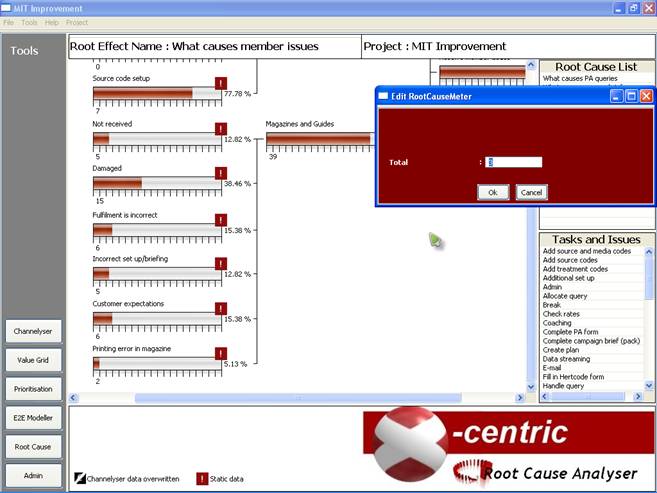657x493 pixels.
Task: Click static data icon by Incorrect set up/briefing
Action: (221, 264)
